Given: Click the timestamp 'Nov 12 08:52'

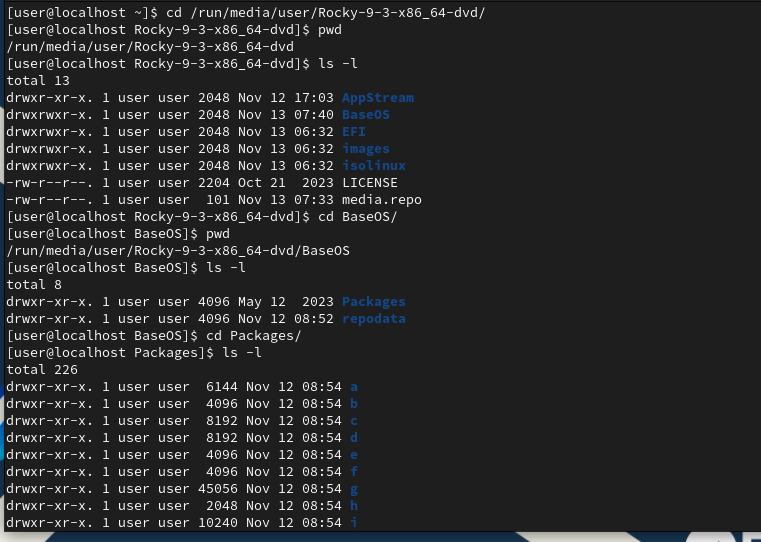Looking at the screenshot, I should 286,319.
